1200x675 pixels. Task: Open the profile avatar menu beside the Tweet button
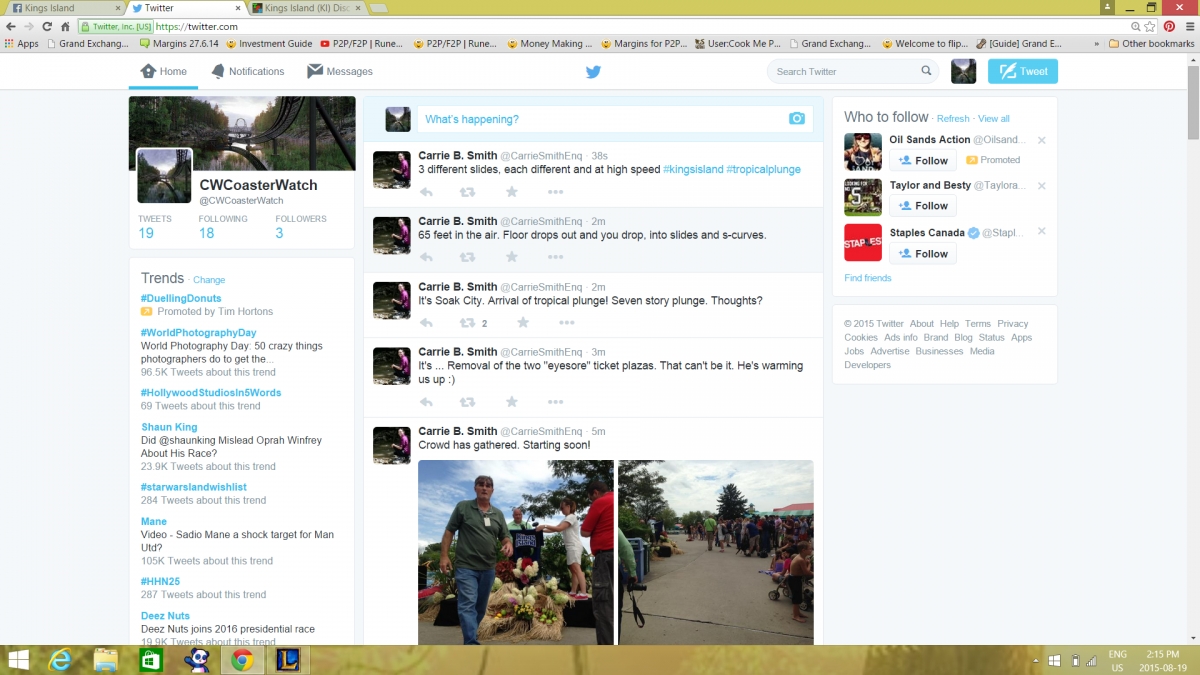pyautogui.click(x=963, y=71)
